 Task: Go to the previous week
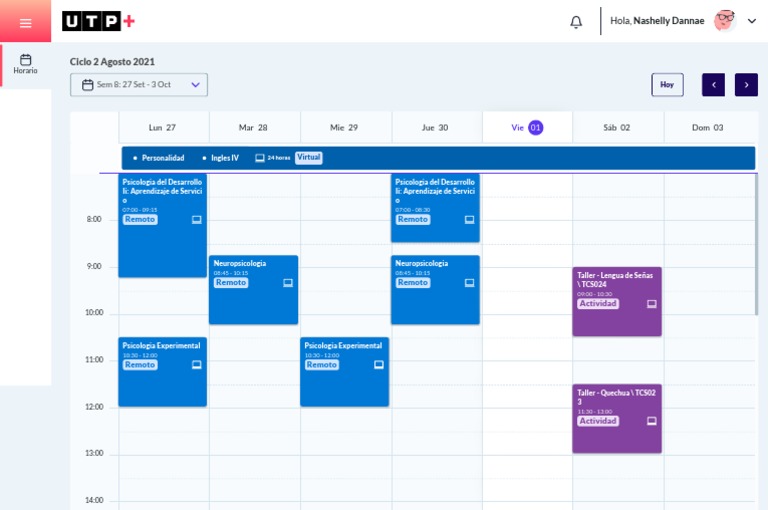pos(713,85)
